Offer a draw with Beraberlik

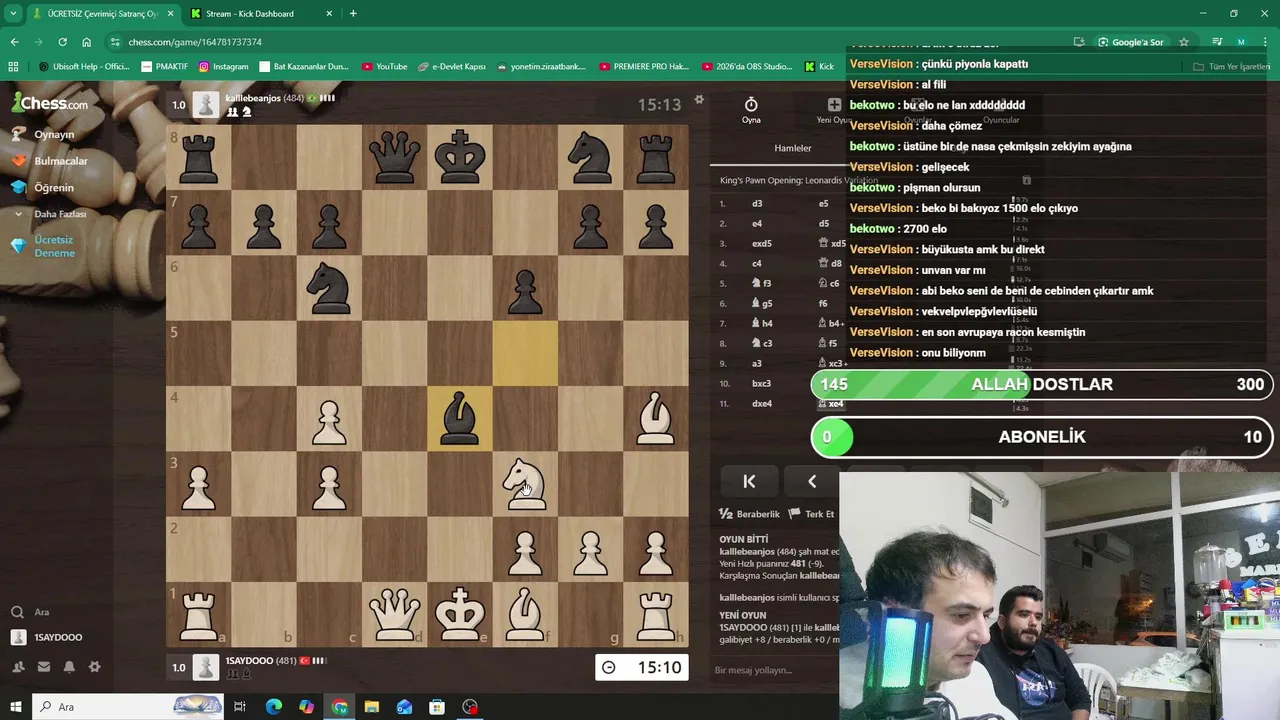tap(750, 514)
